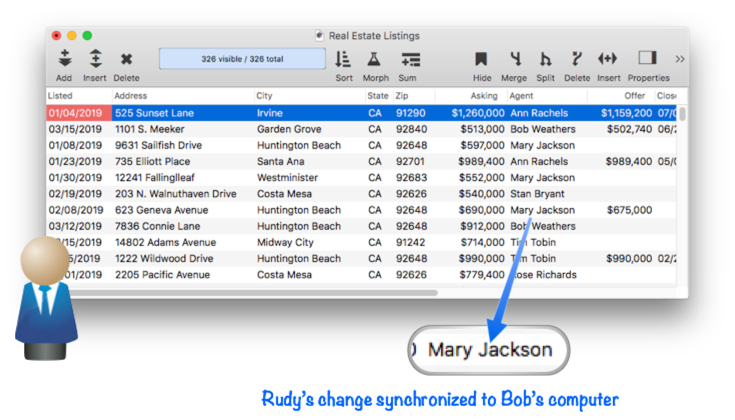The width and height of the screenshot is (735, 420).
Task: Open the Sort tool
Action: [343, 59]
